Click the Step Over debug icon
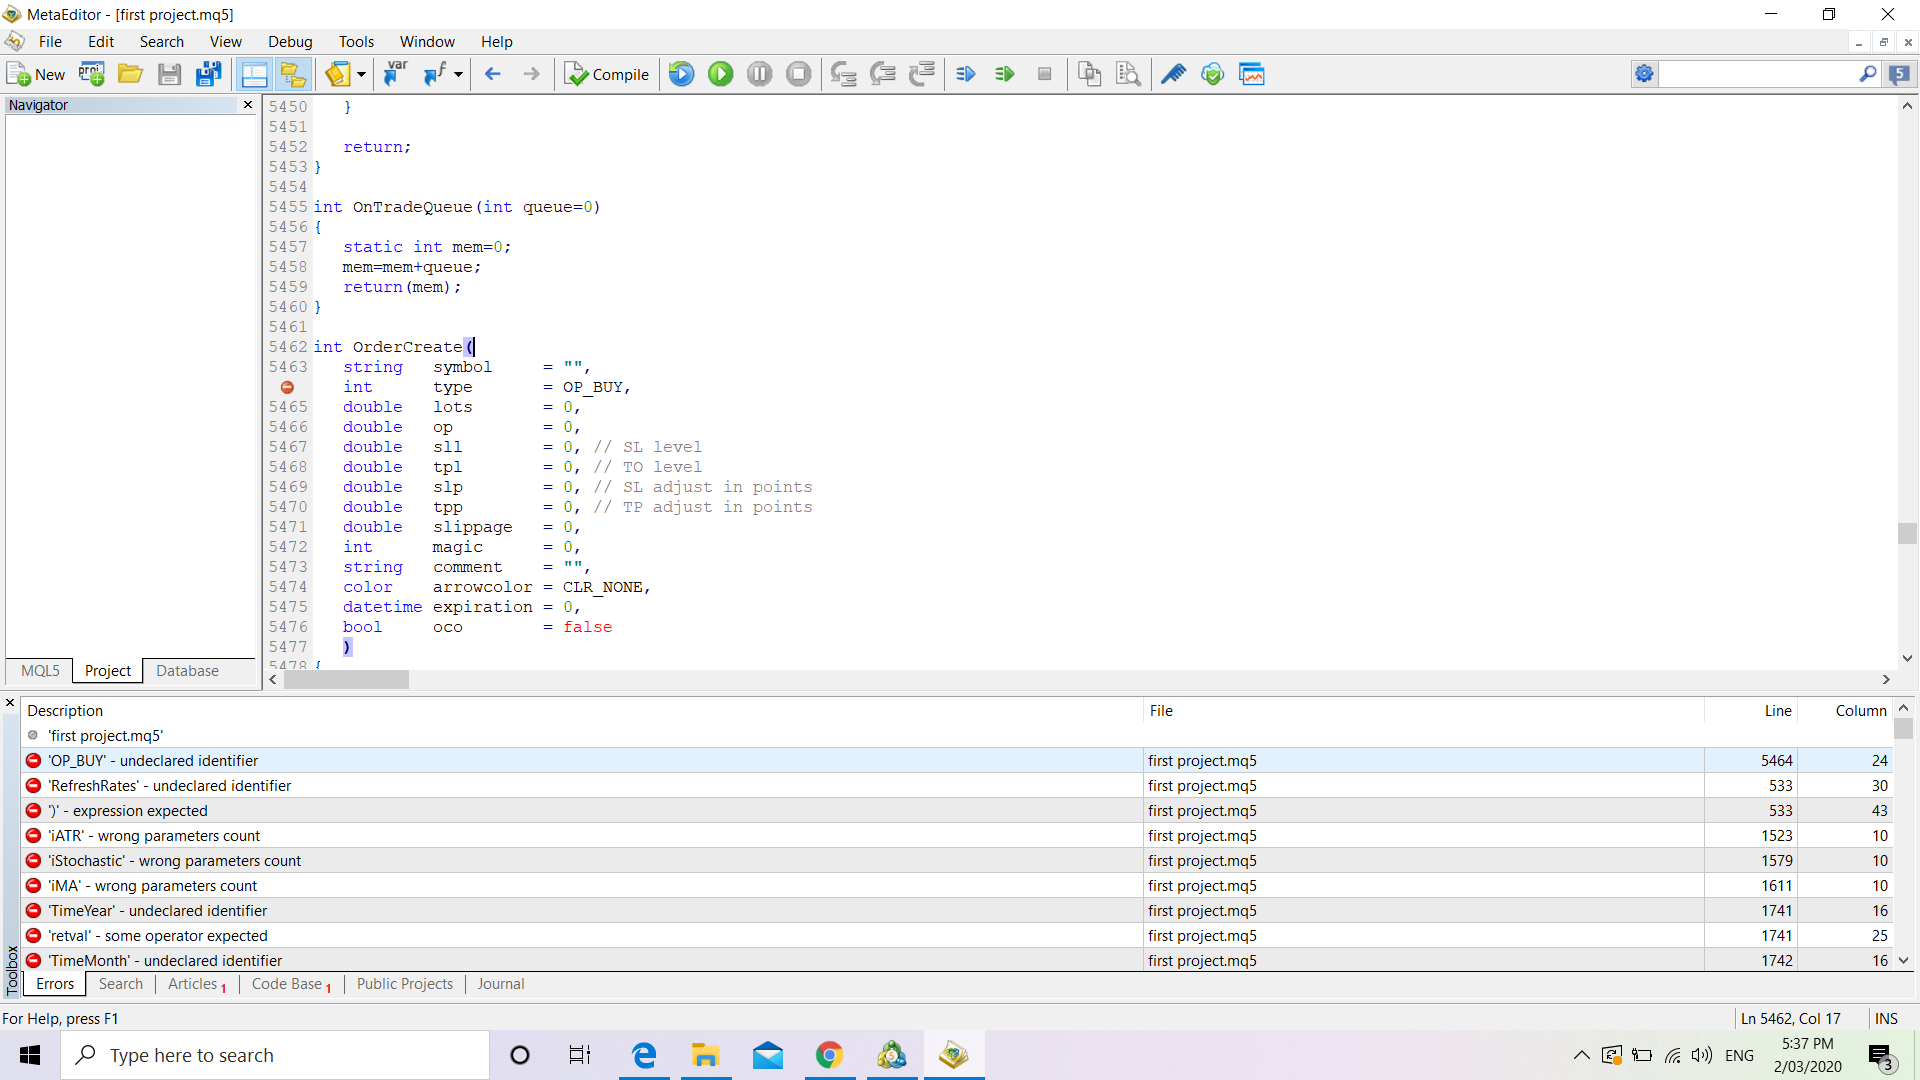The width and height of the screenshot is (1920, 1080). pos(883,74)
